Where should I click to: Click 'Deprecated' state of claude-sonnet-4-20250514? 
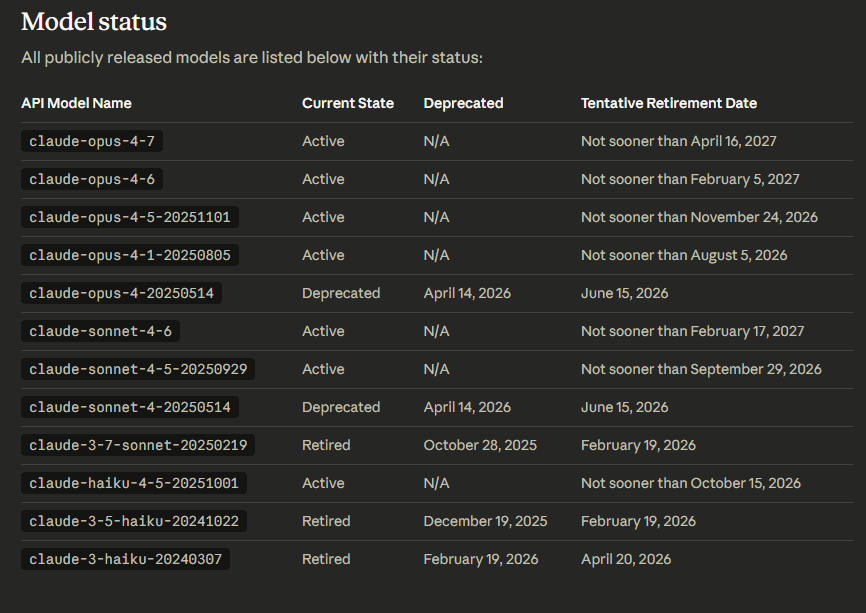pyautogui.click(x=341, y=407)
